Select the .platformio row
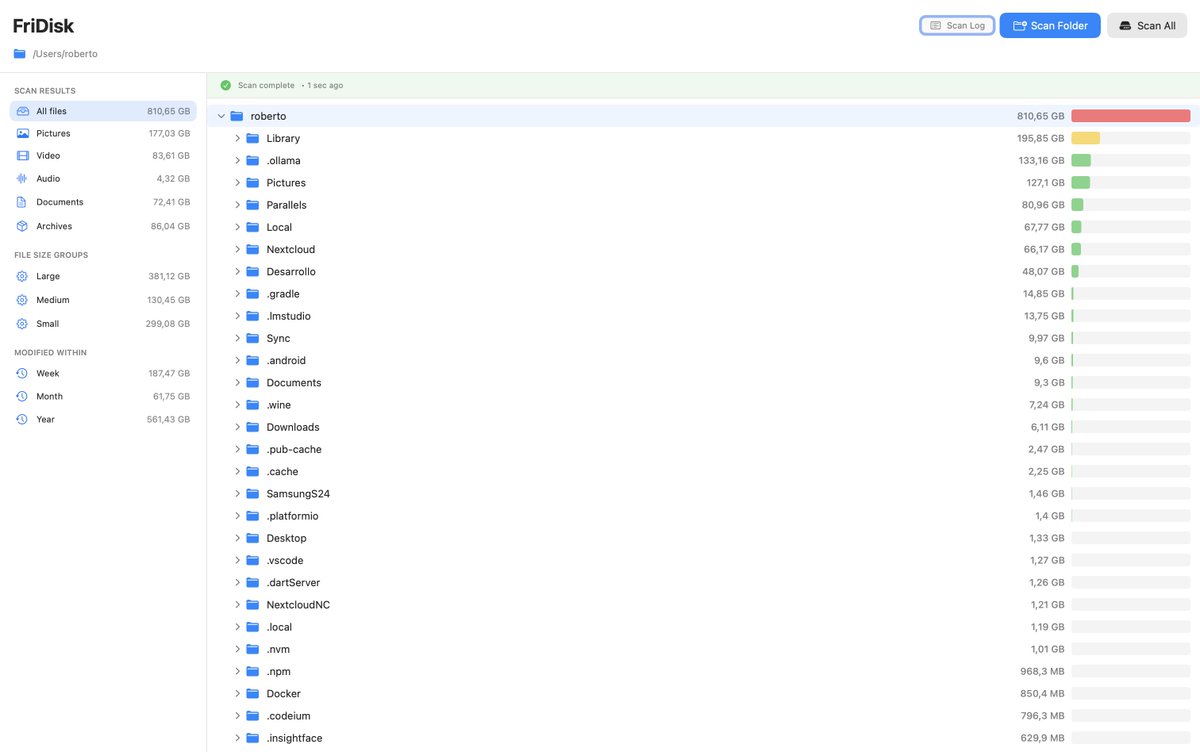The height and width of the screenshot is (752, 1200). click(x=704, y=516)
